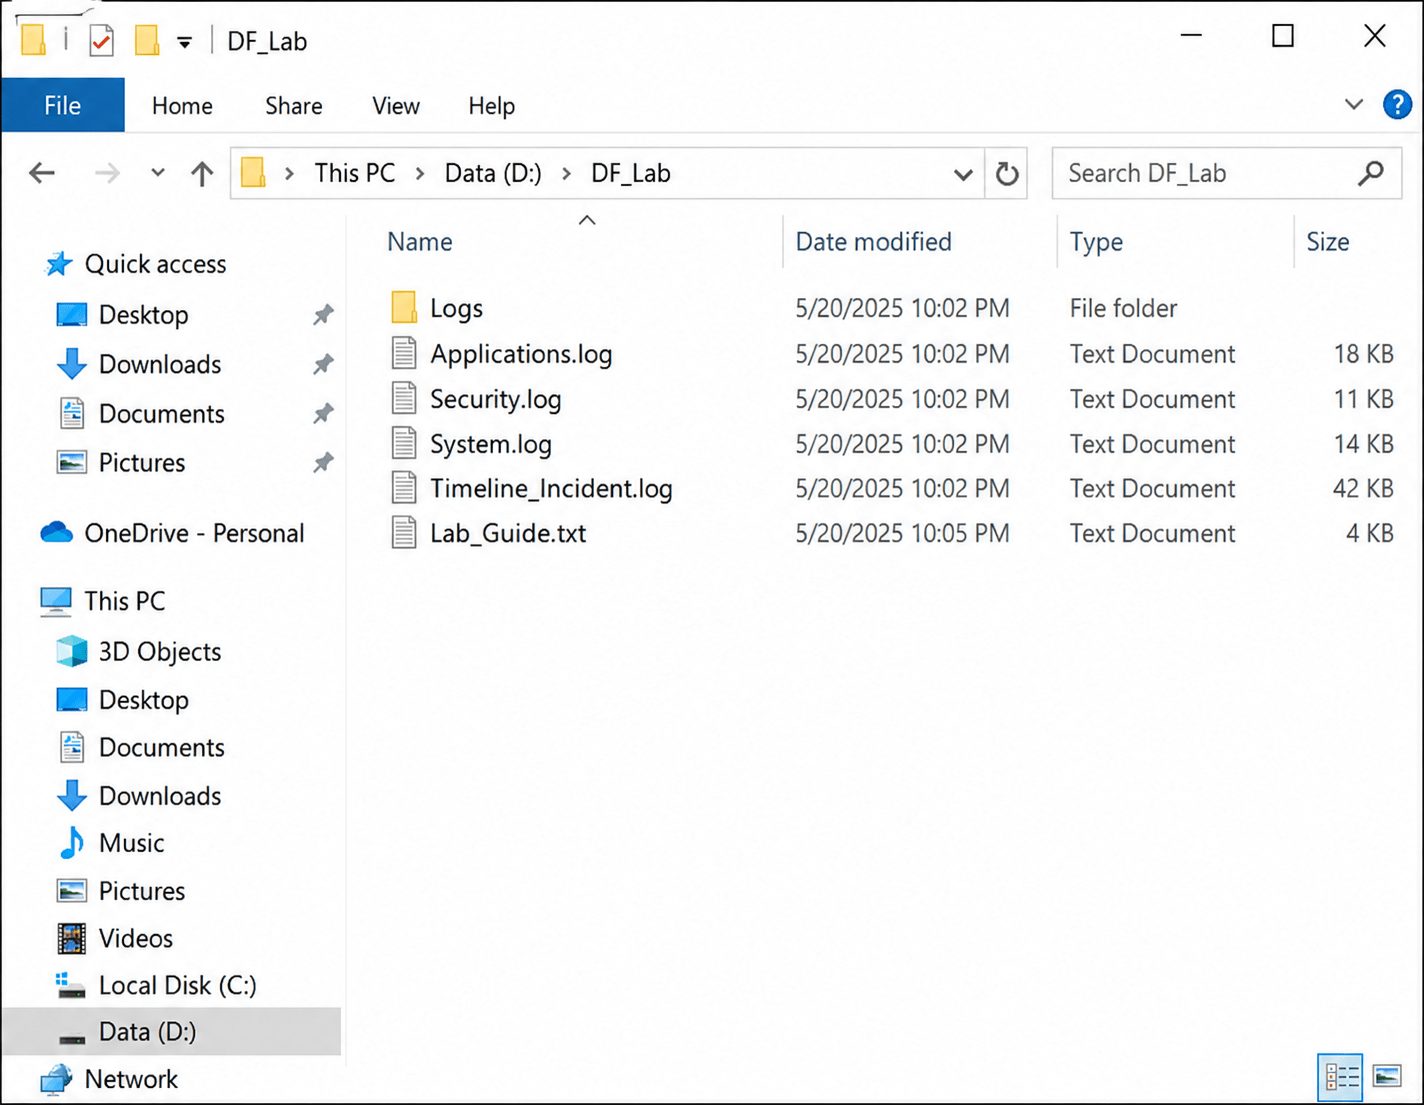The image size is (1424, 1105).
Task: Go back with the left arrow
Action: [x=42, y=173]
